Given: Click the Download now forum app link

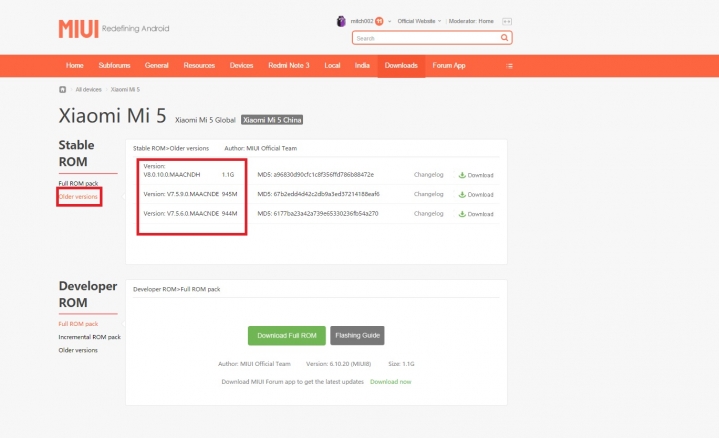Looking at the screenshot, I should [391, 382].
